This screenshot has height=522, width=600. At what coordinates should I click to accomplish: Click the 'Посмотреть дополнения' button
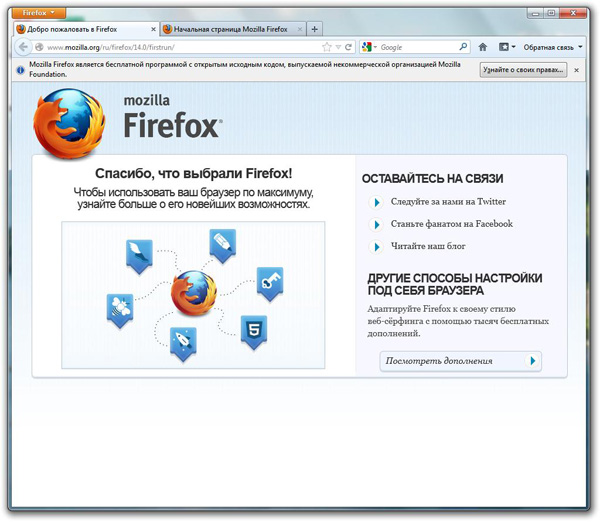pyautogui.click(x=460, y=361)
